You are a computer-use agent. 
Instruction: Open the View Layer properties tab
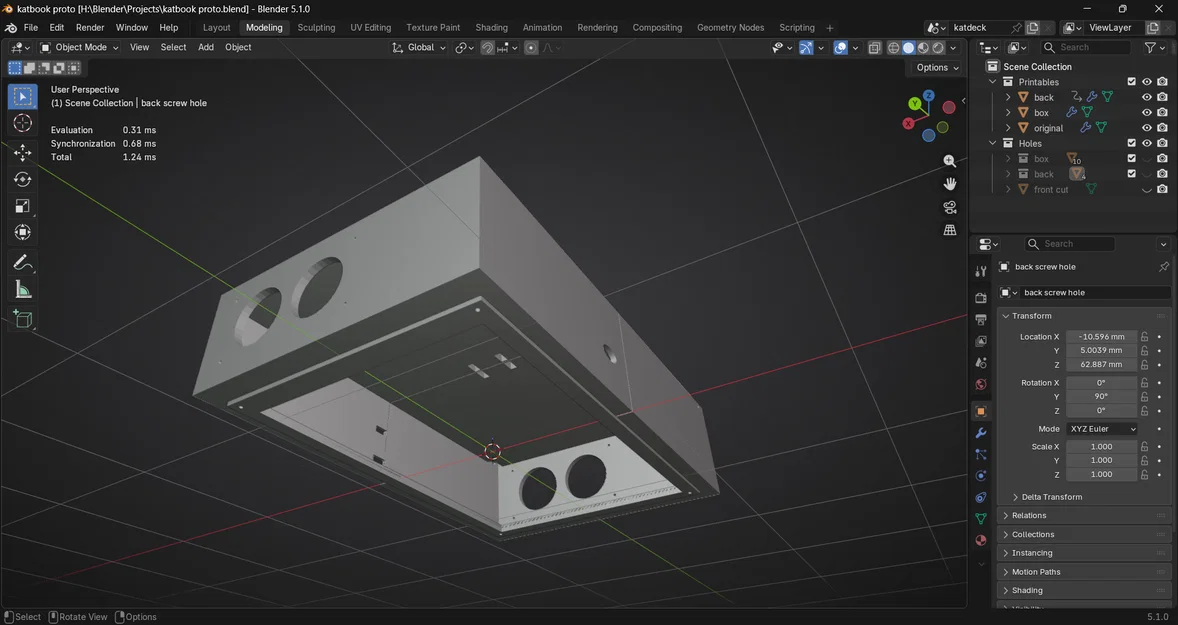pos(980,341)
